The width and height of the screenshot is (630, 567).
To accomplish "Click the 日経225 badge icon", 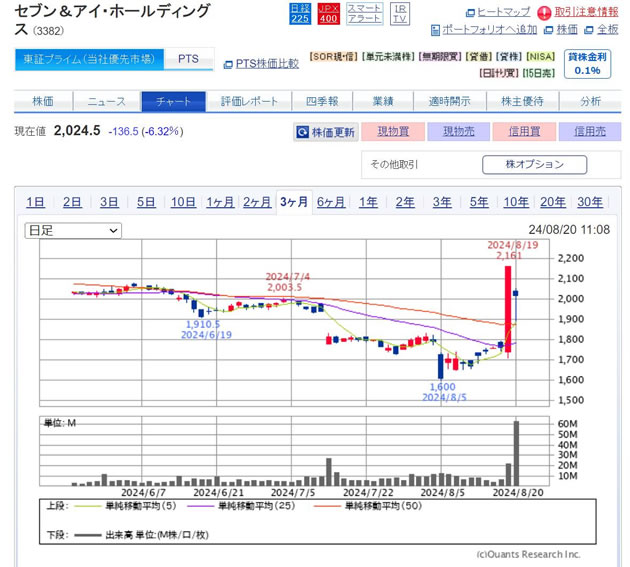I will (298, 13).
